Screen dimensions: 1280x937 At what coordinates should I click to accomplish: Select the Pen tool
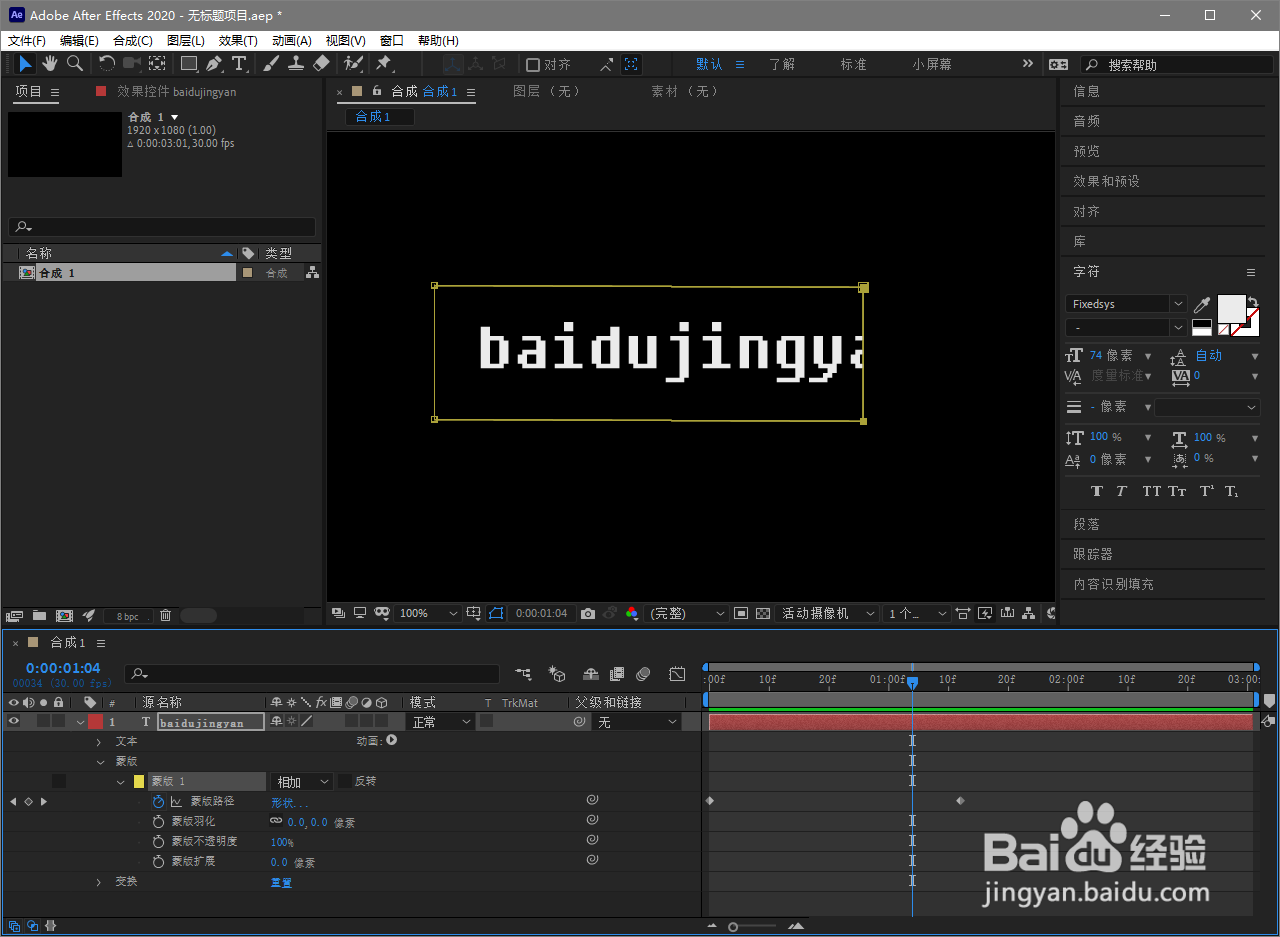pos(214,64)
